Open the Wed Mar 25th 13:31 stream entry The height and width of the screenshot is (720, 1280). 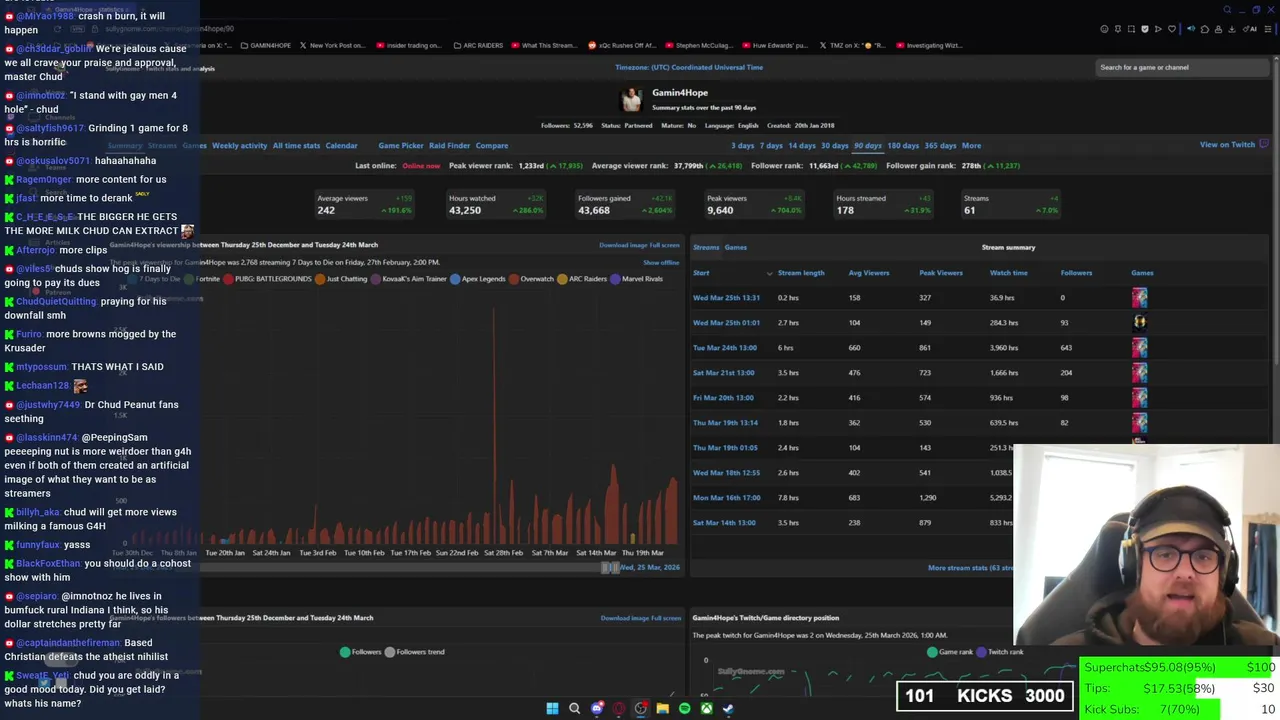click(726, 298)
